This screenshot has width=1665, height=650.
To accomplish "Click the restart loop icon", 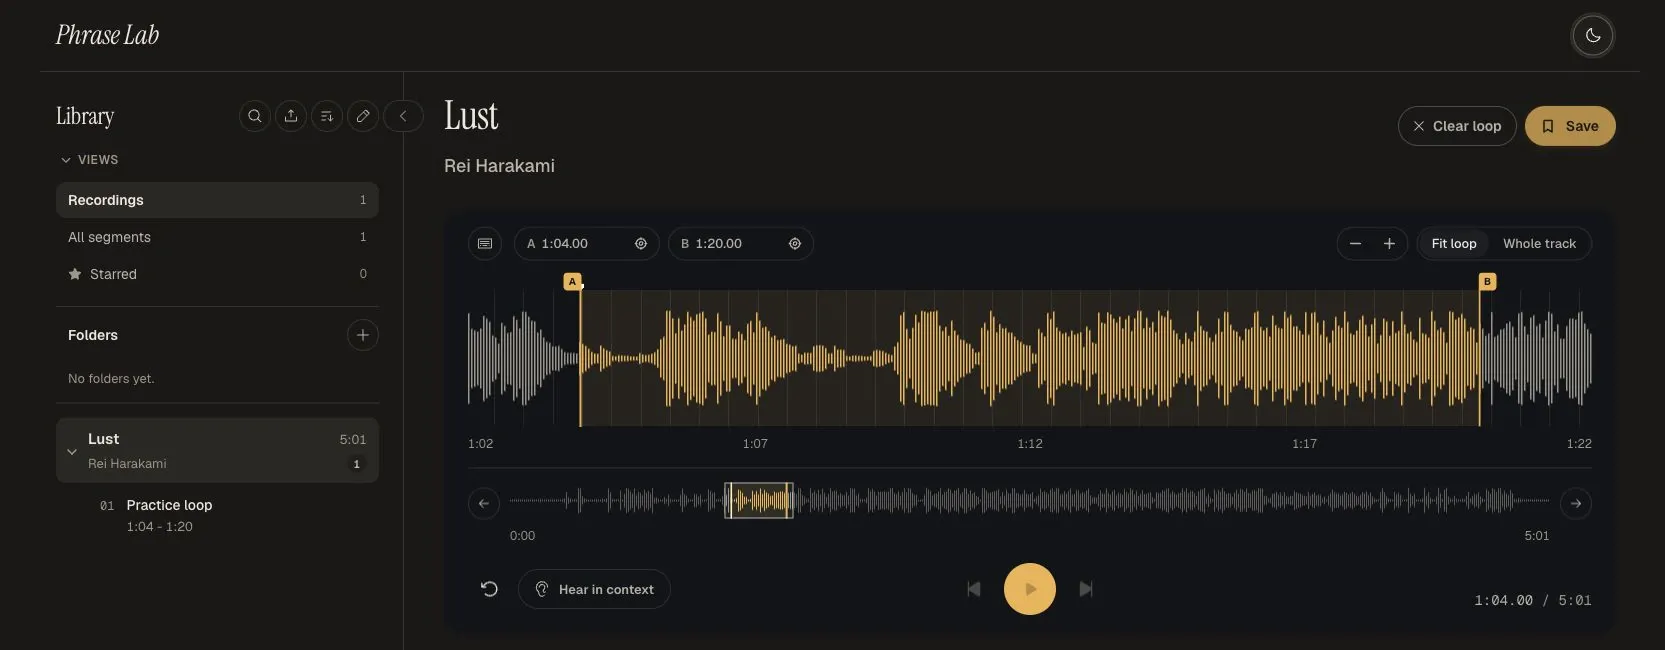I will [489, 589].
